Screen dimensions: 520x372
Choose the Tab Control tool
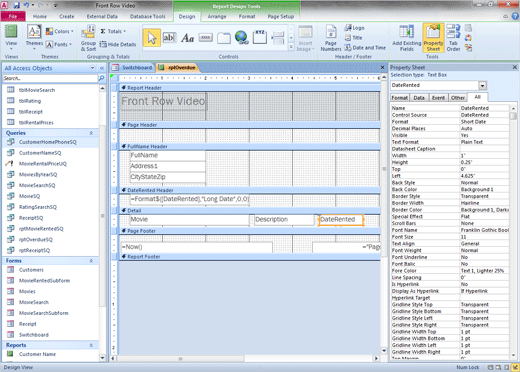coord(224,38)
